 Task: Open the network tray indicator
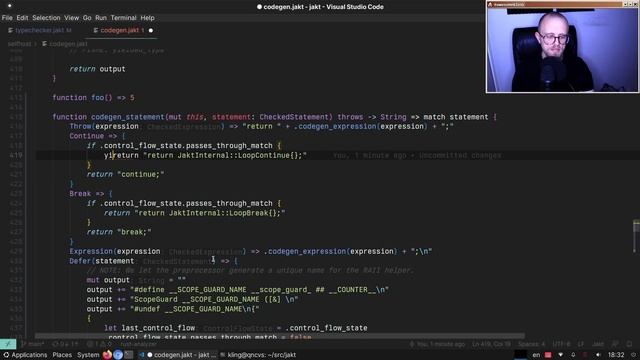coord(560,355)
